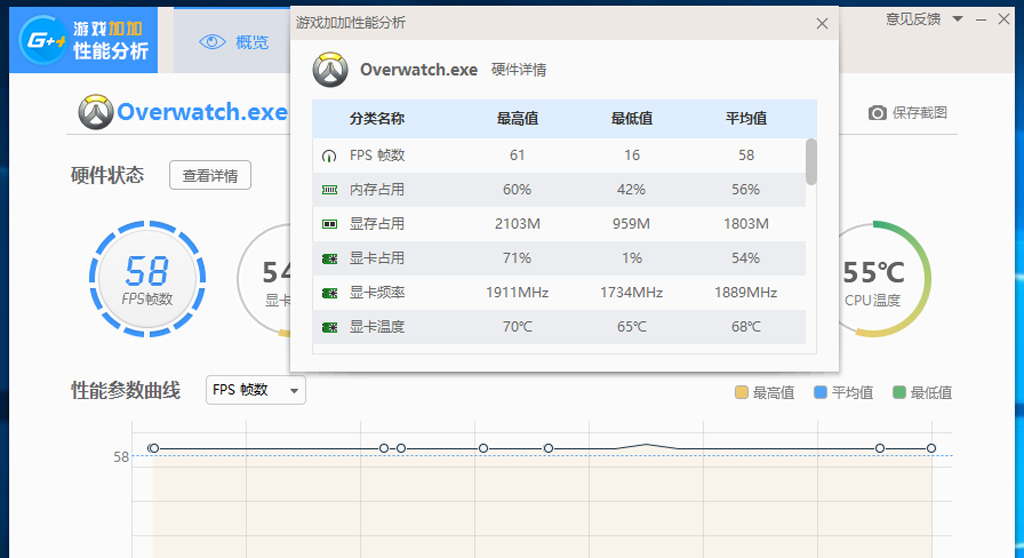Click the 显卡温度 GPU temperature icon
The width and height of the screenshot is (1024, 558).
(x=329, y=327)
